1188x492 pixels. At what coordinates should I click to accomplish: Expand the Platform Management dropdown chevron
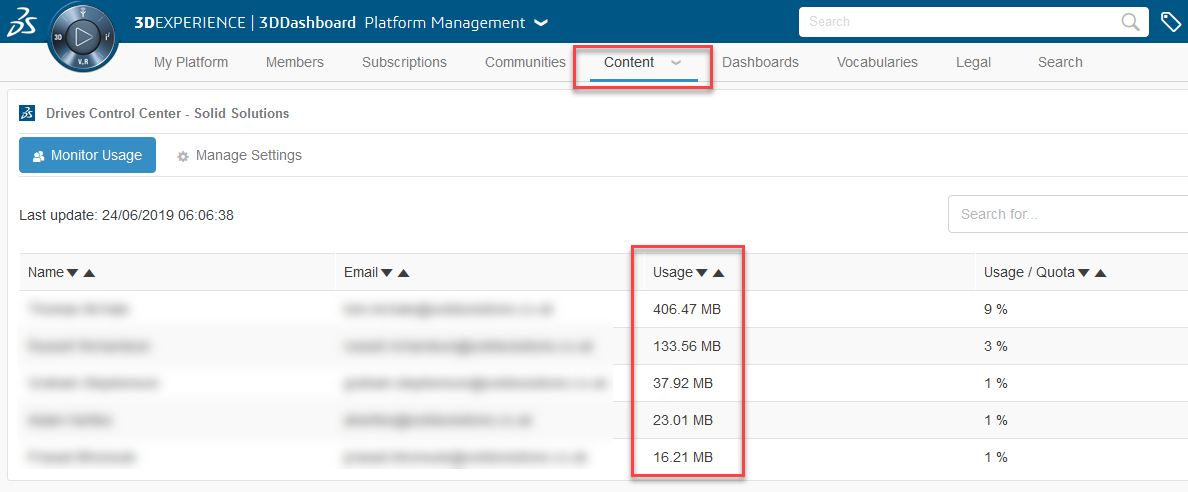pos(541,23)
